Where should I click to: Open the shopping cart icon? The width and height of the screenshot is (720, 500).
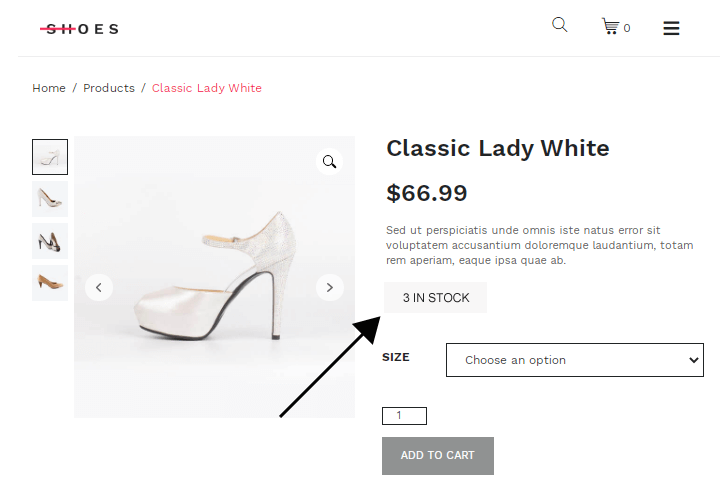point(610,27)
